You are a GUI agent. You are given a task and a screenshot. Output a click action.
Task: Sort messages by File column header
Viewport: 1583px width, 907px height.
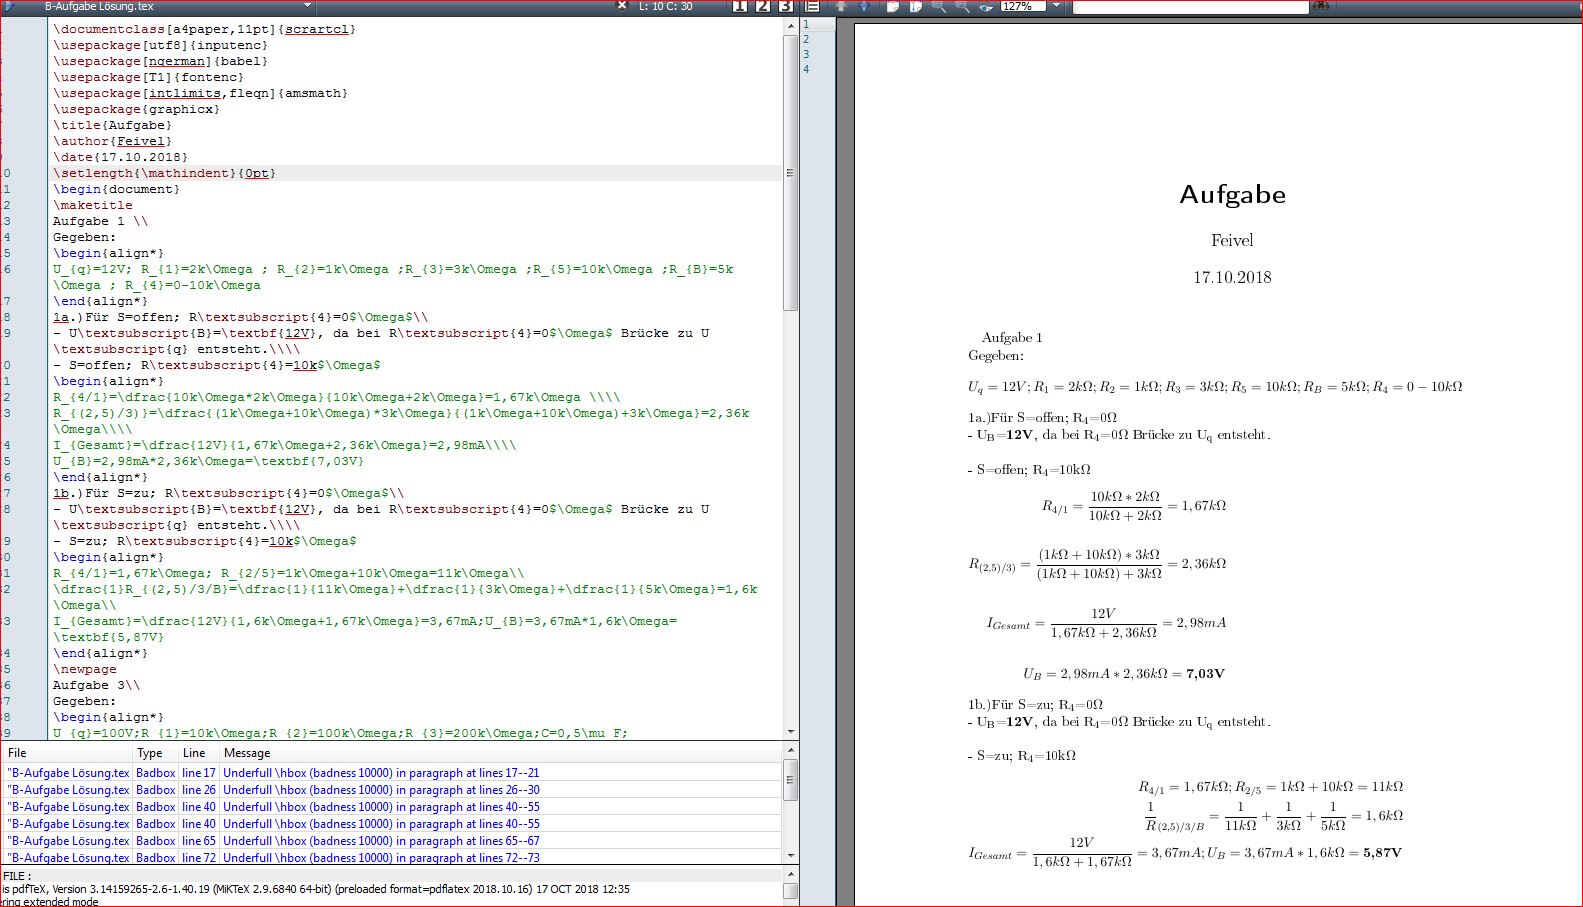(67, 753)
